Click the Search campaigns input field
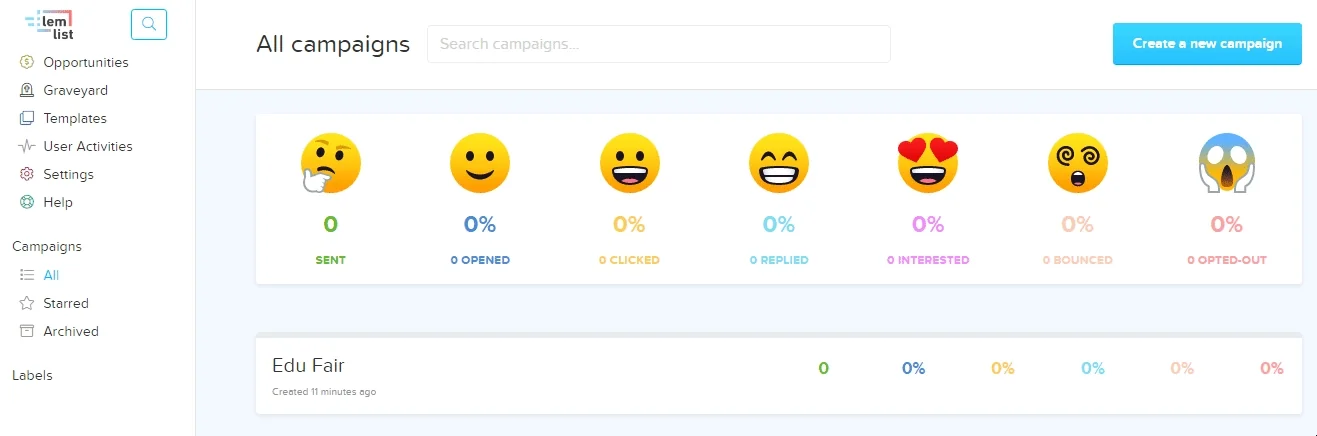Screen dimensions: 1317x436 (x=659, y=44)
